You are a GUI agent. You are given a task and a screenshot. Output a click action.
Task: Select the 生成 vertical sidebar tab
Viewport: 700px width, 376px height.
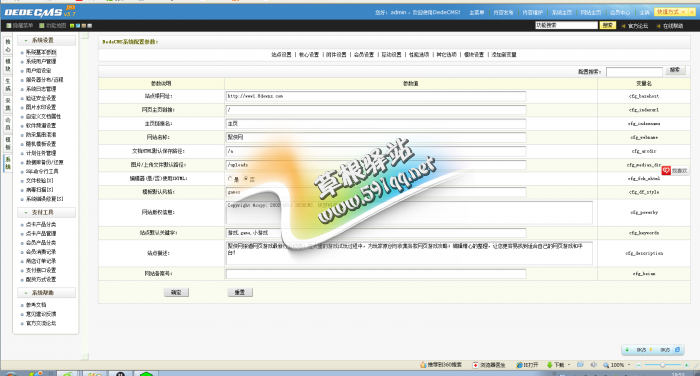point(8,85)
